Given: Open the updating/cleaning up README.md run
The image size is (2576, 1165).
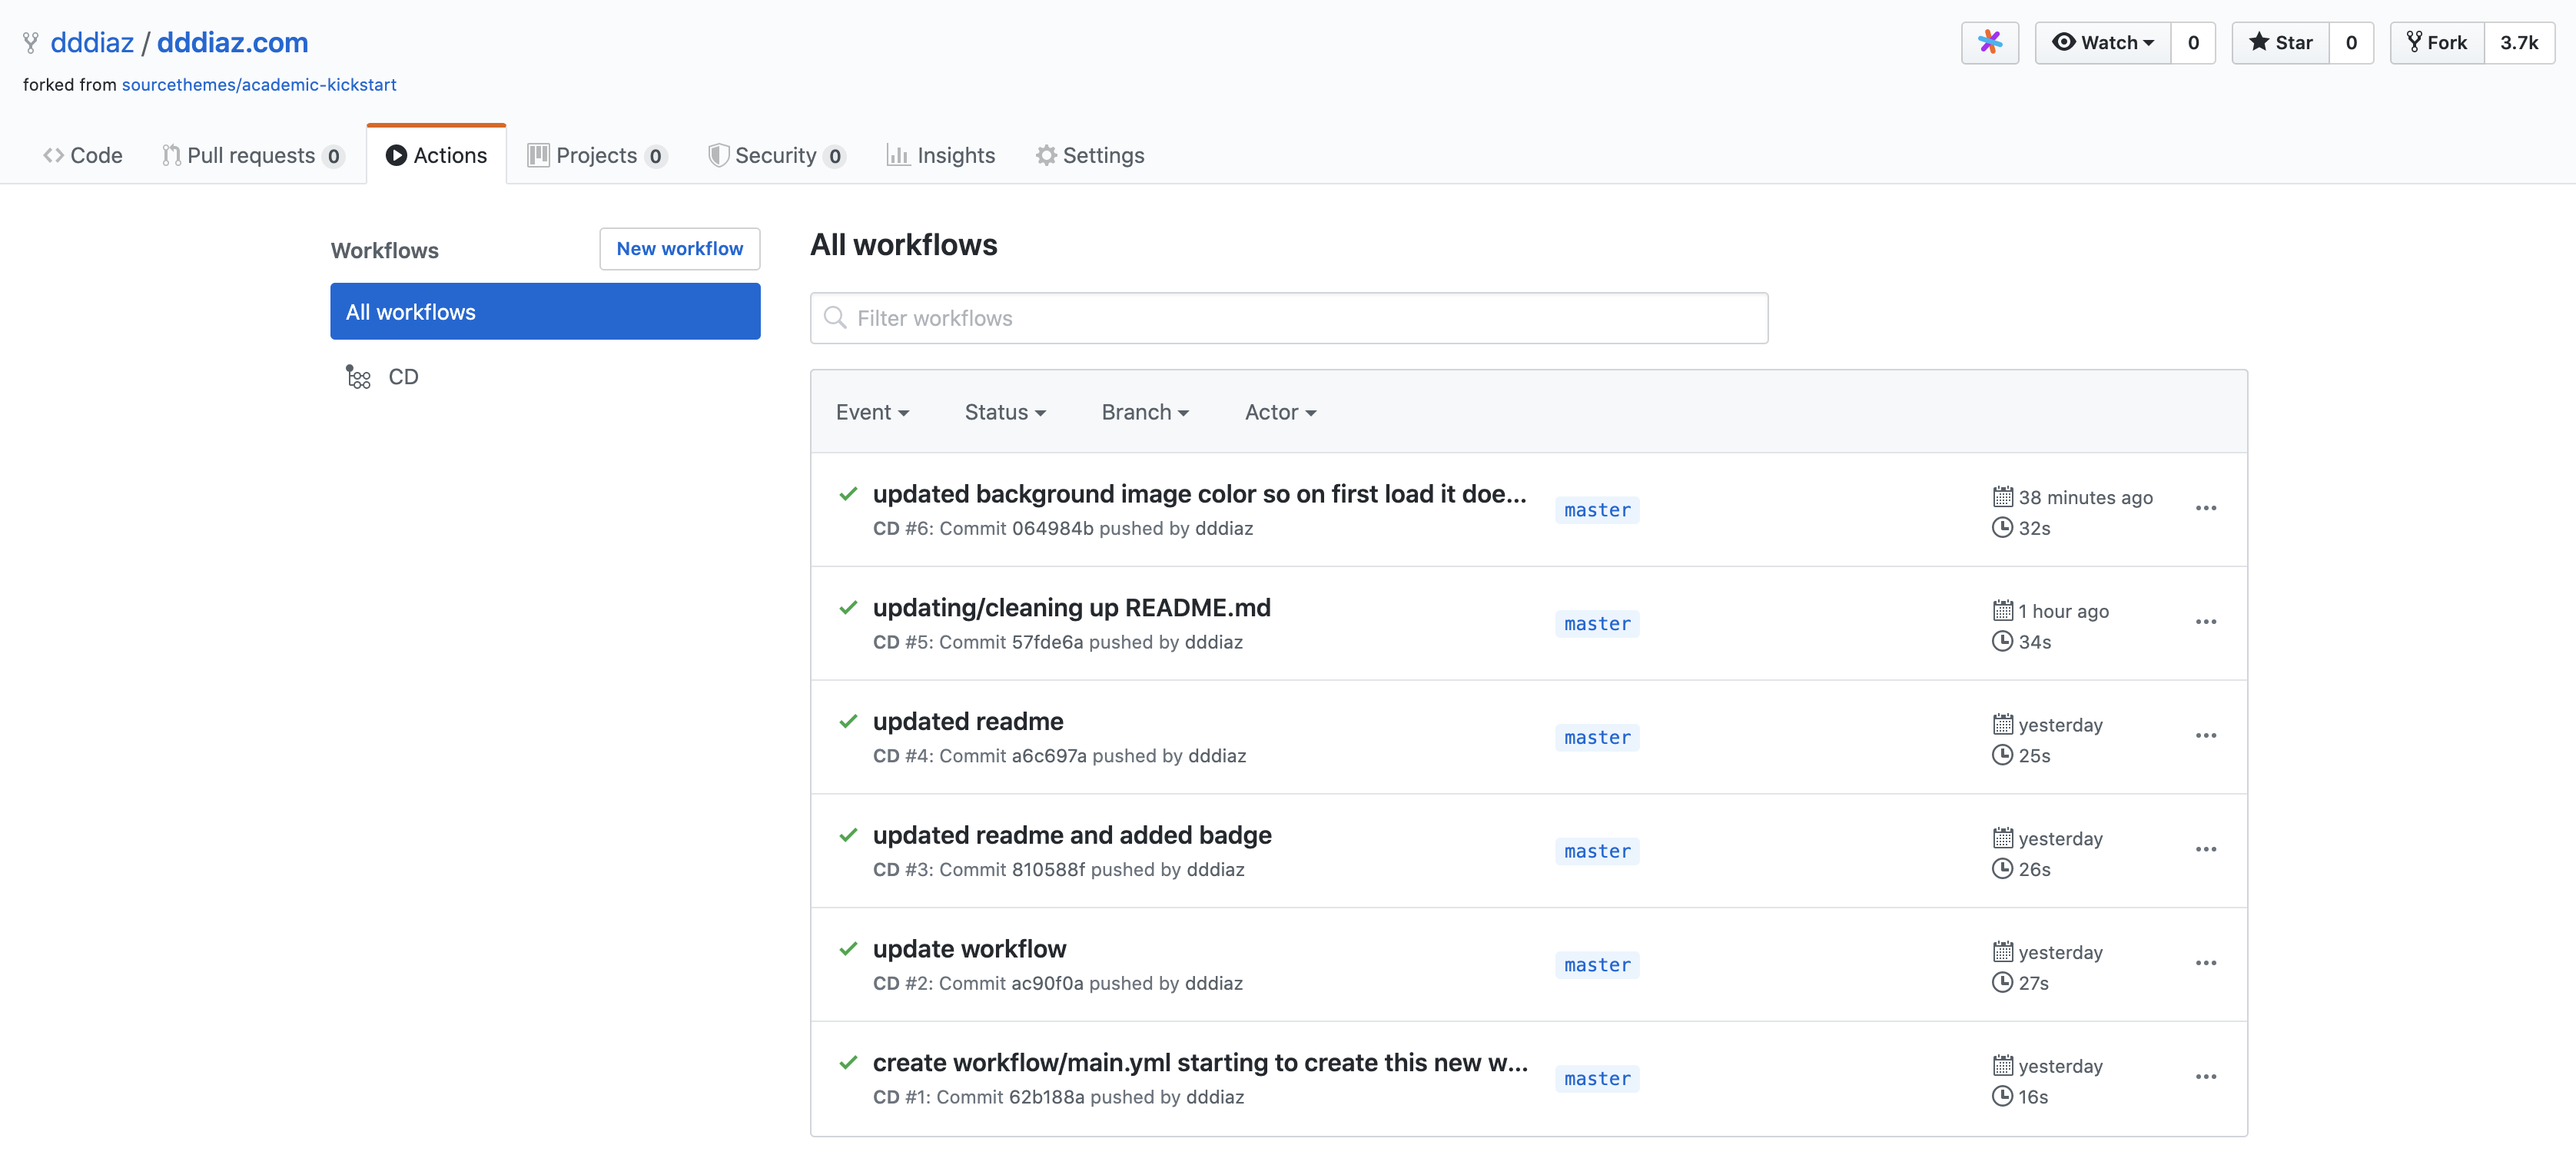Looking at the screenshot, I should (x=1072, y=607).
